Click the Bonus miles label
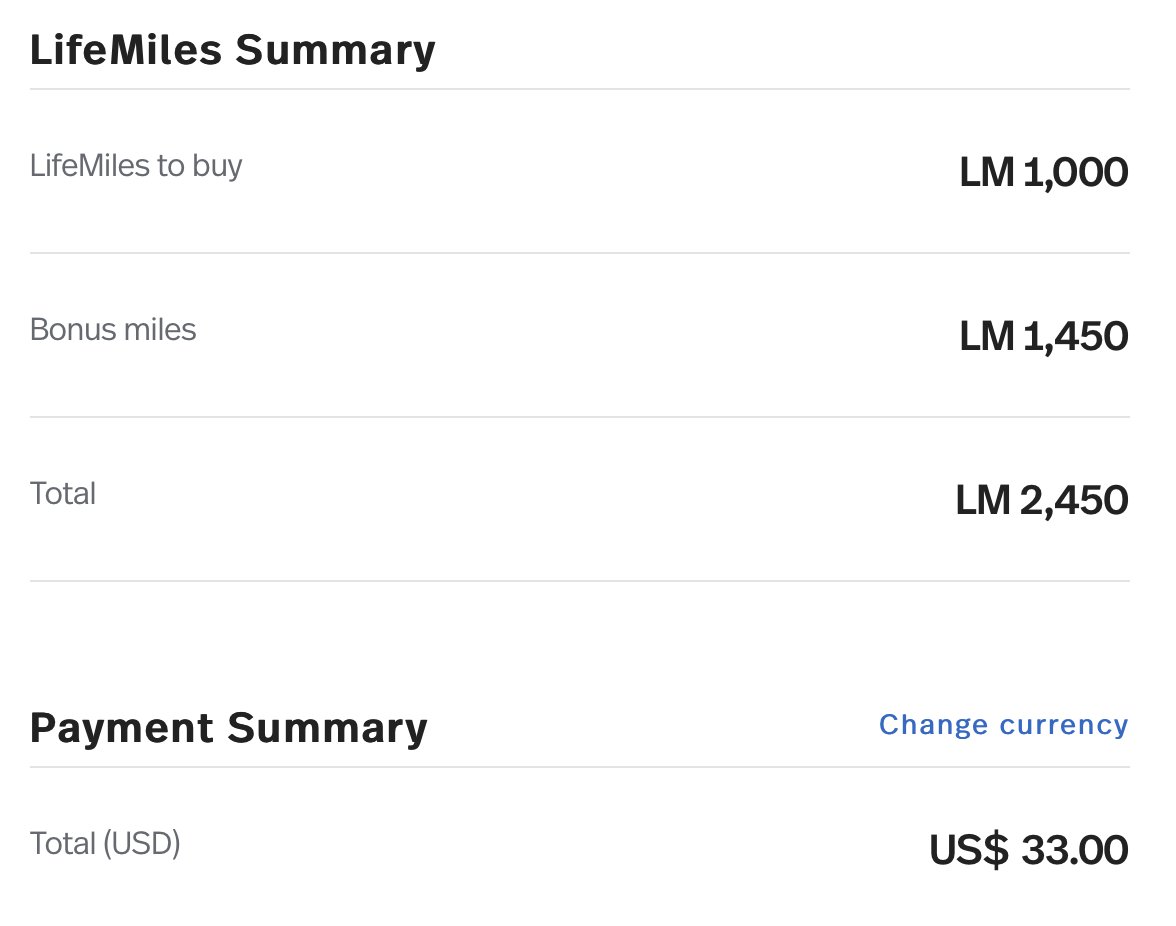This screenshot has height=926, width=1176. [x=113, y=330]
